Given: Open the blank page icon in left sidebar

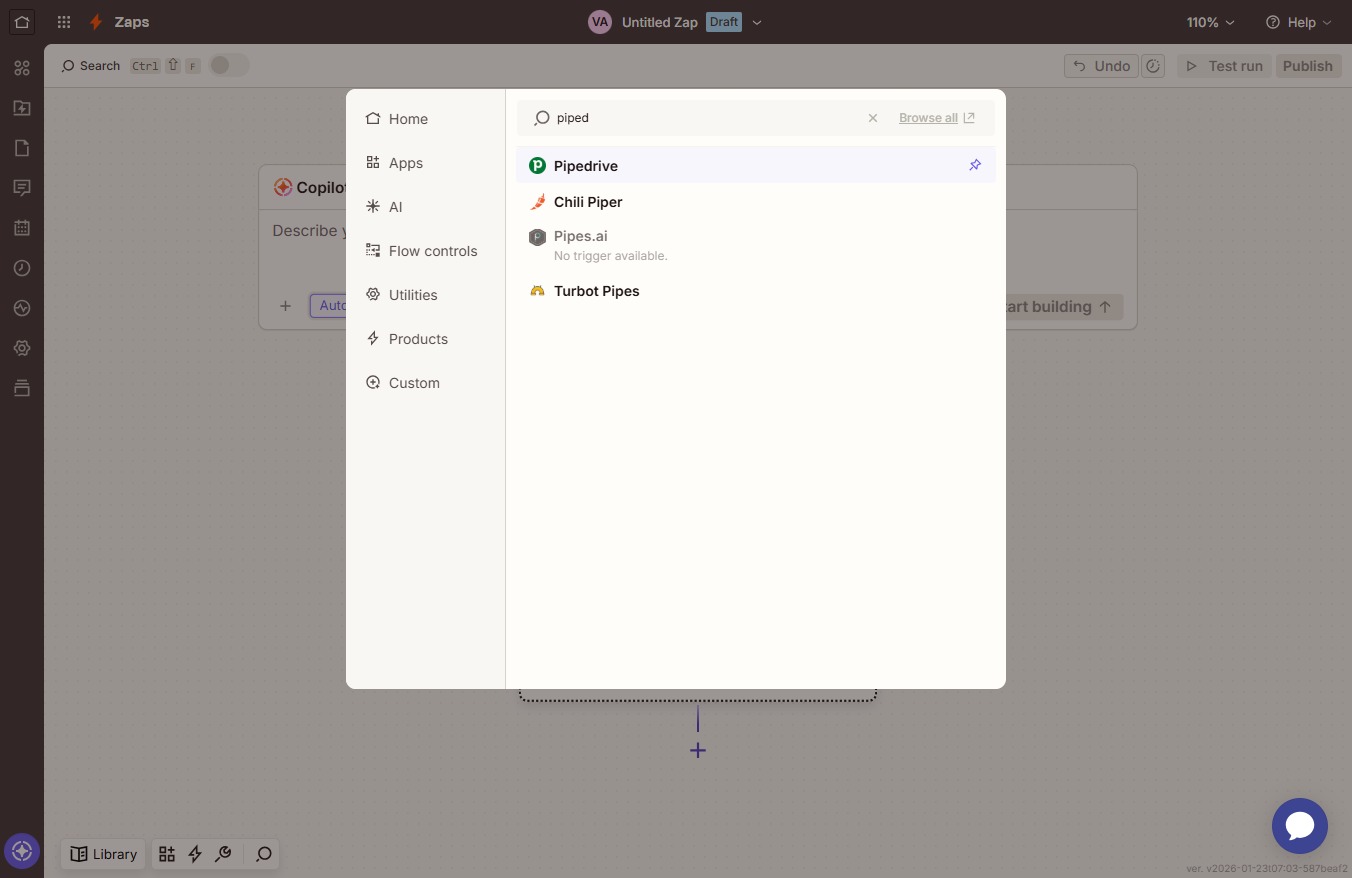Looking at the screenshot, I should pos(22,148).
